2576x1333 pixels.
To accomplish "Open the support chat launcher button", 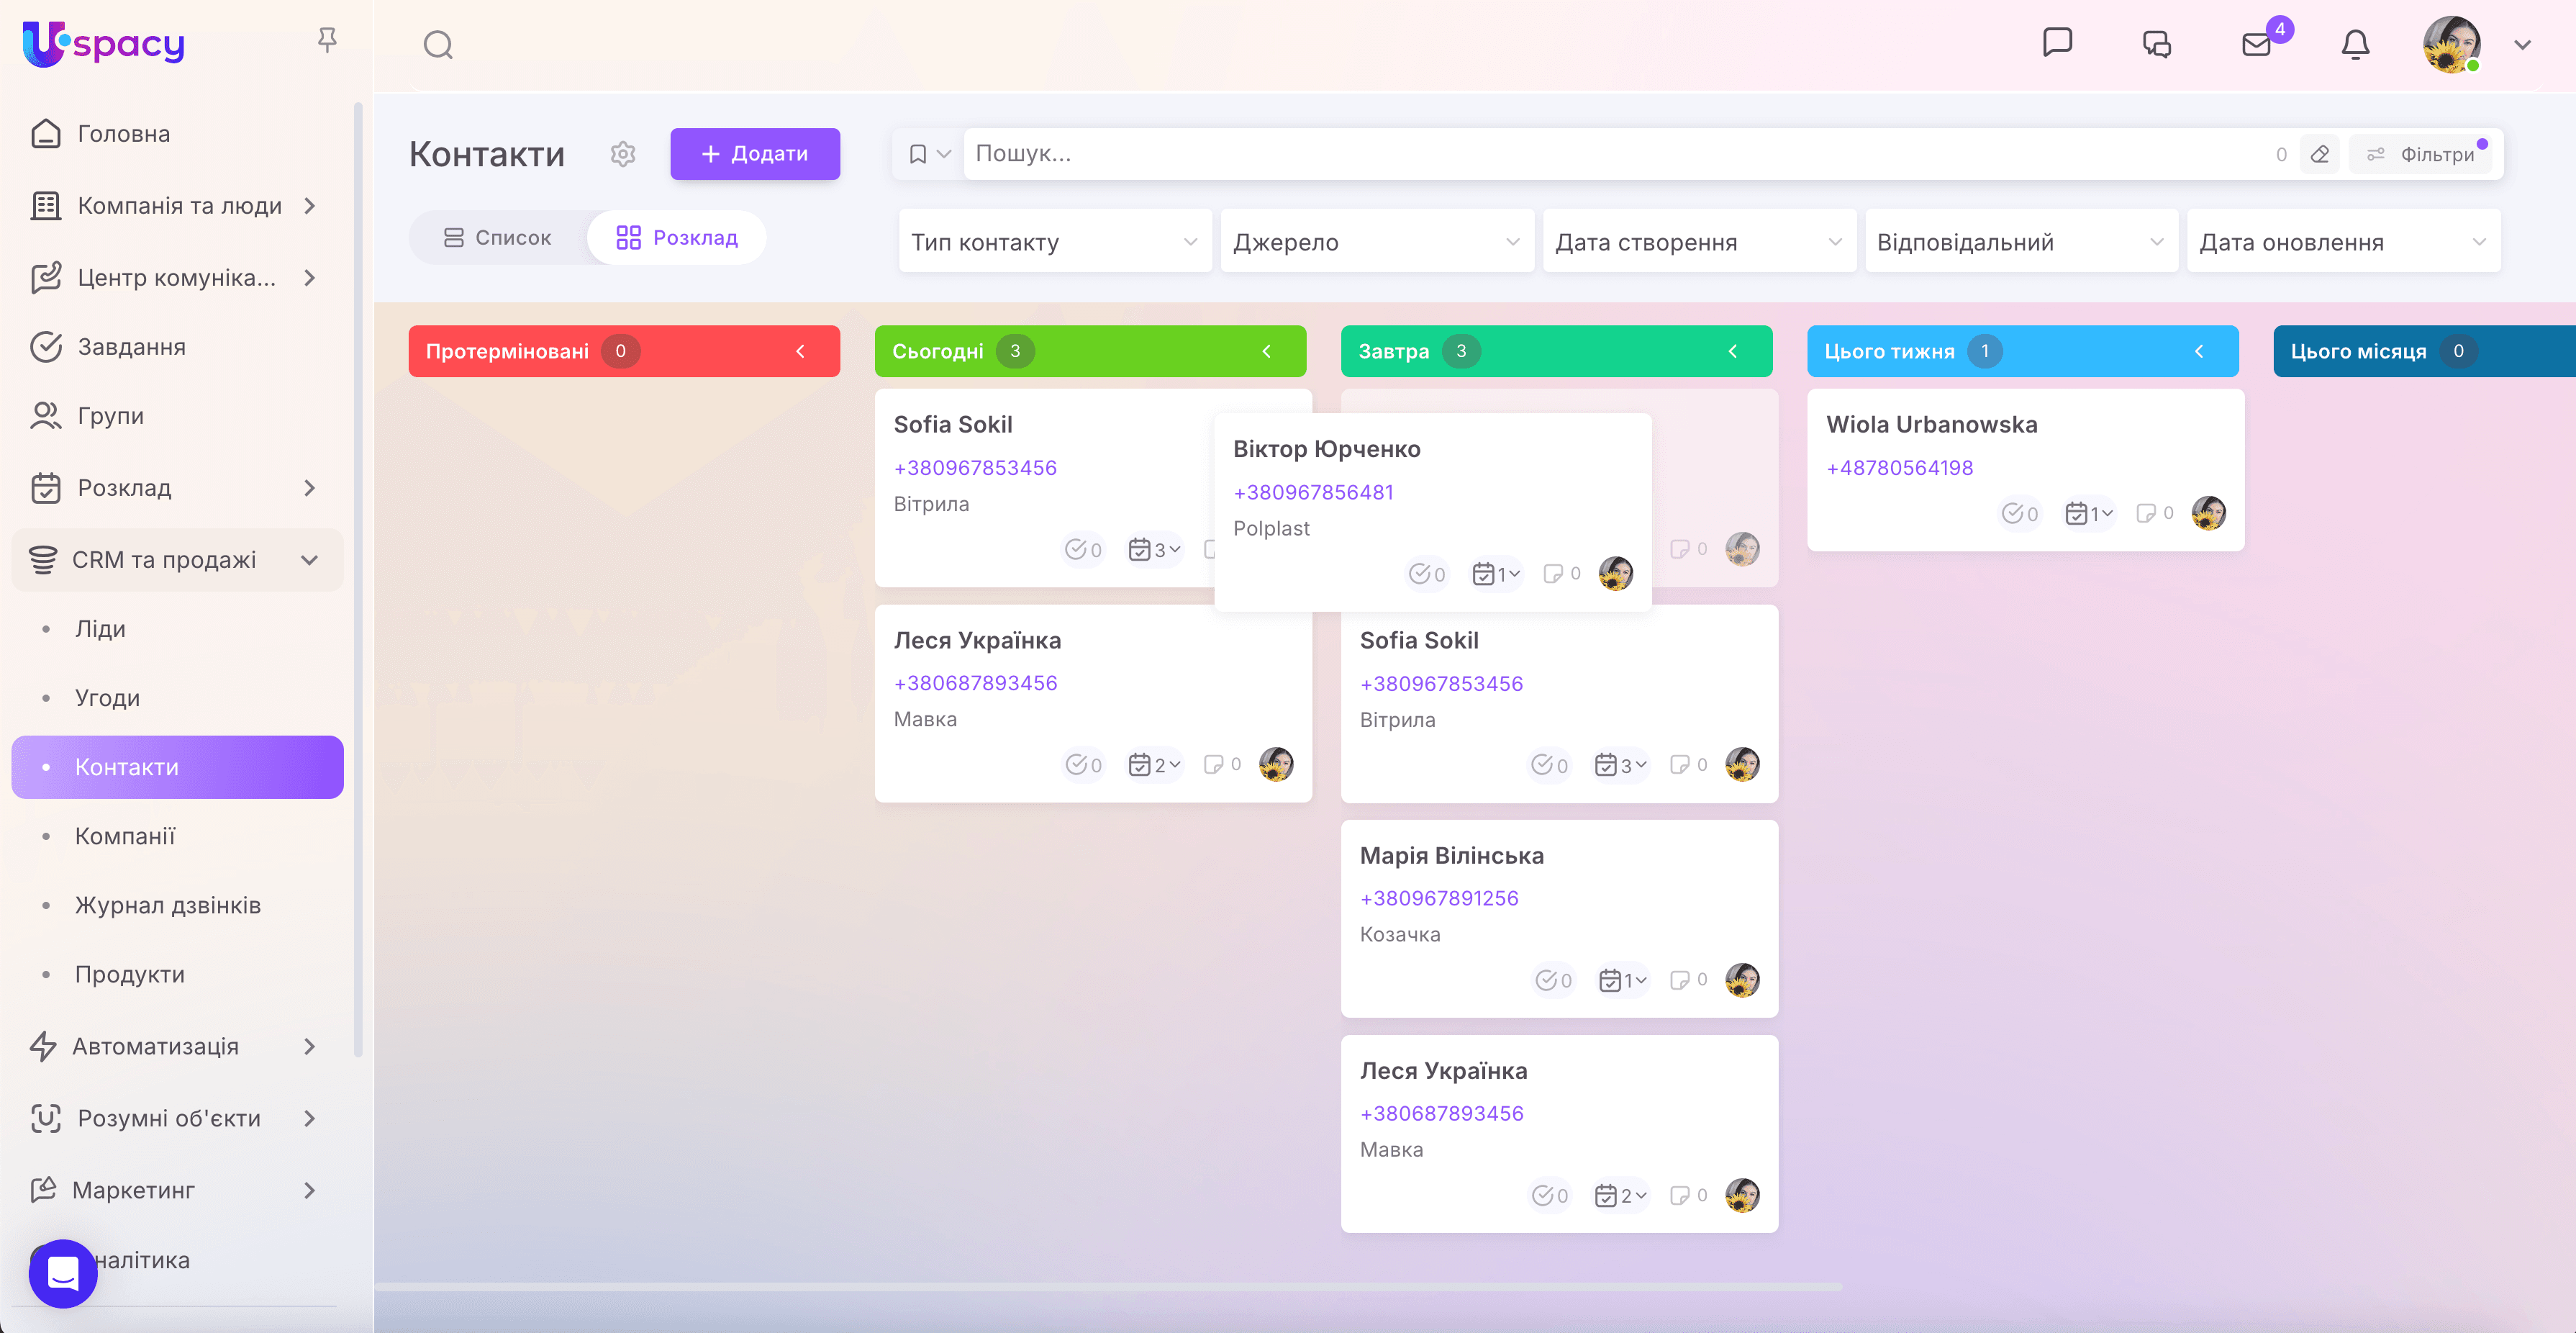I will (63, 1273).
